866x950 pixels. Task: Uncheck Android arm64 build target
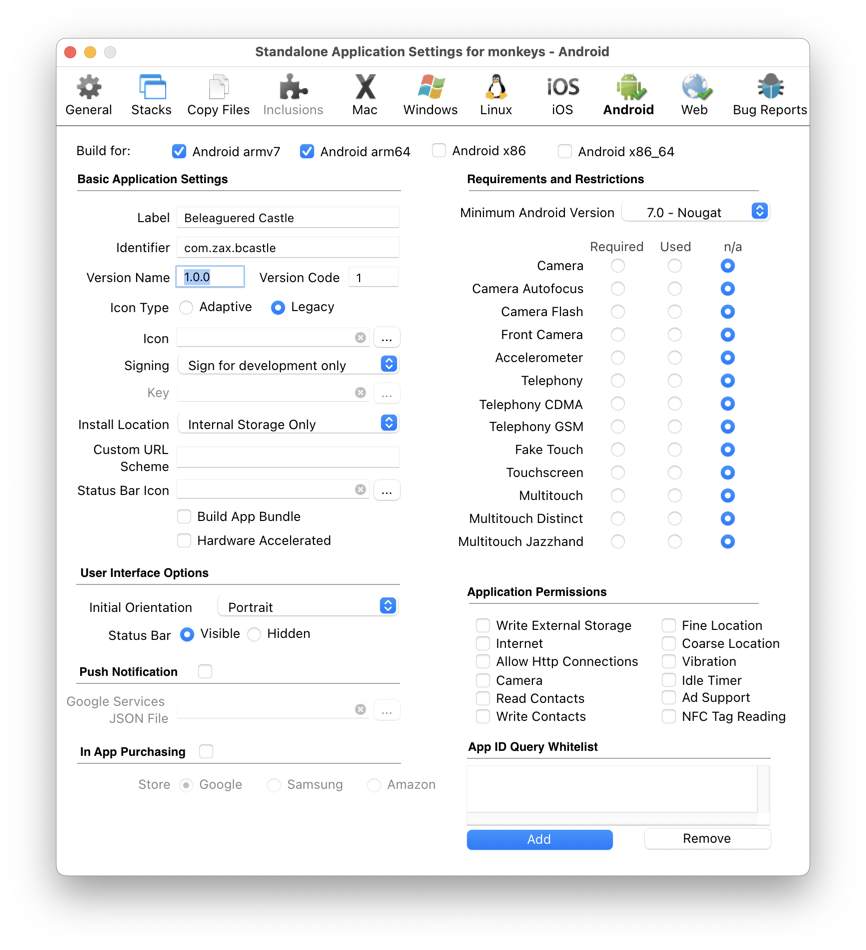tap(307, 151)
